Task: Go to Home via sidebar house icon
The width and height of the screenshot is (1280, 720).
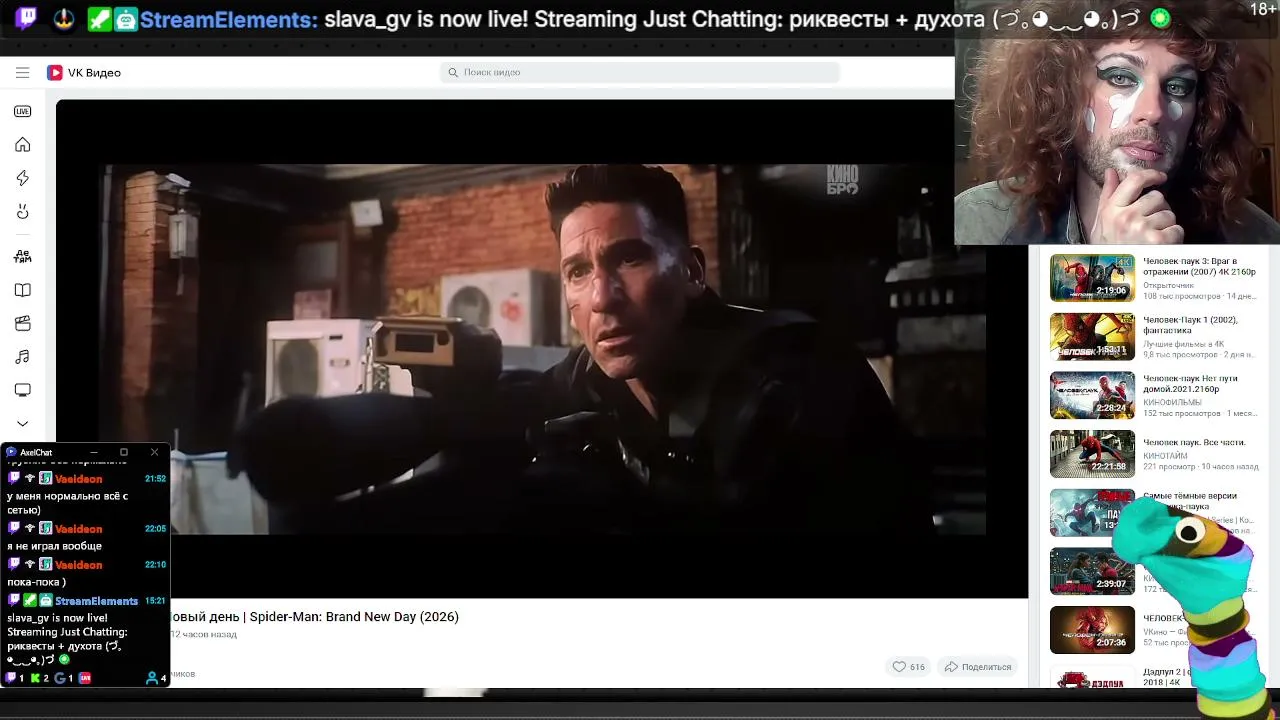Action: tap(22, 145)
